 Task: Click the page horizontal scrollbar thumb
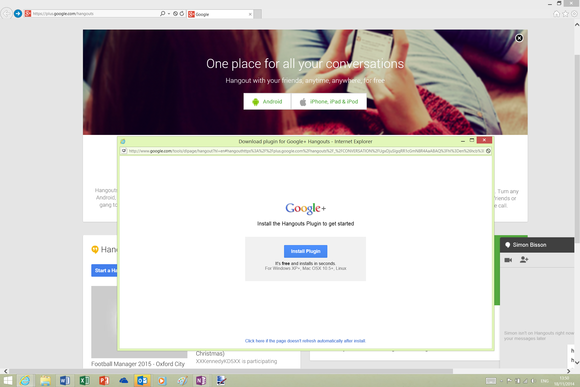231,371
